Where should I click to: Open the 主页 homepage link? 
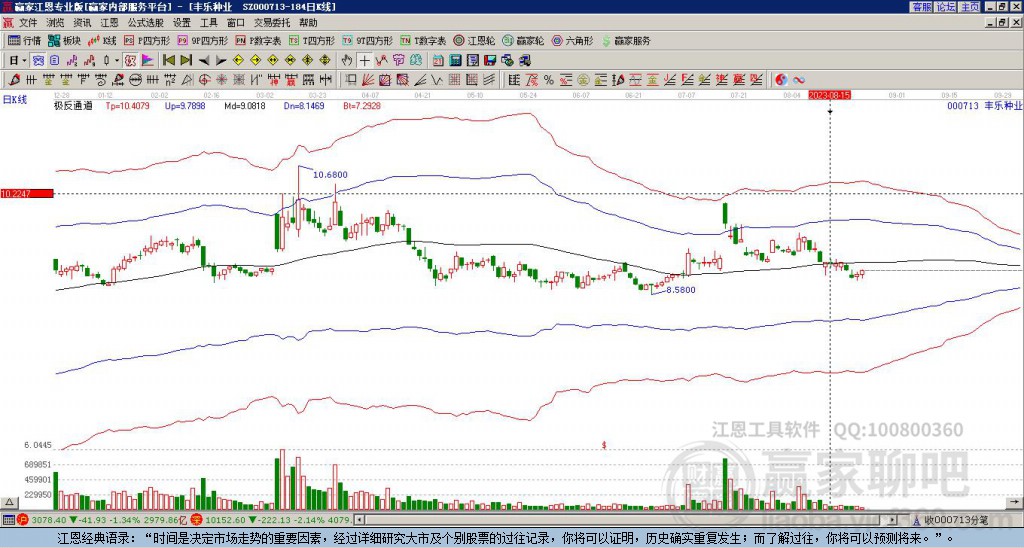point(970,7)
